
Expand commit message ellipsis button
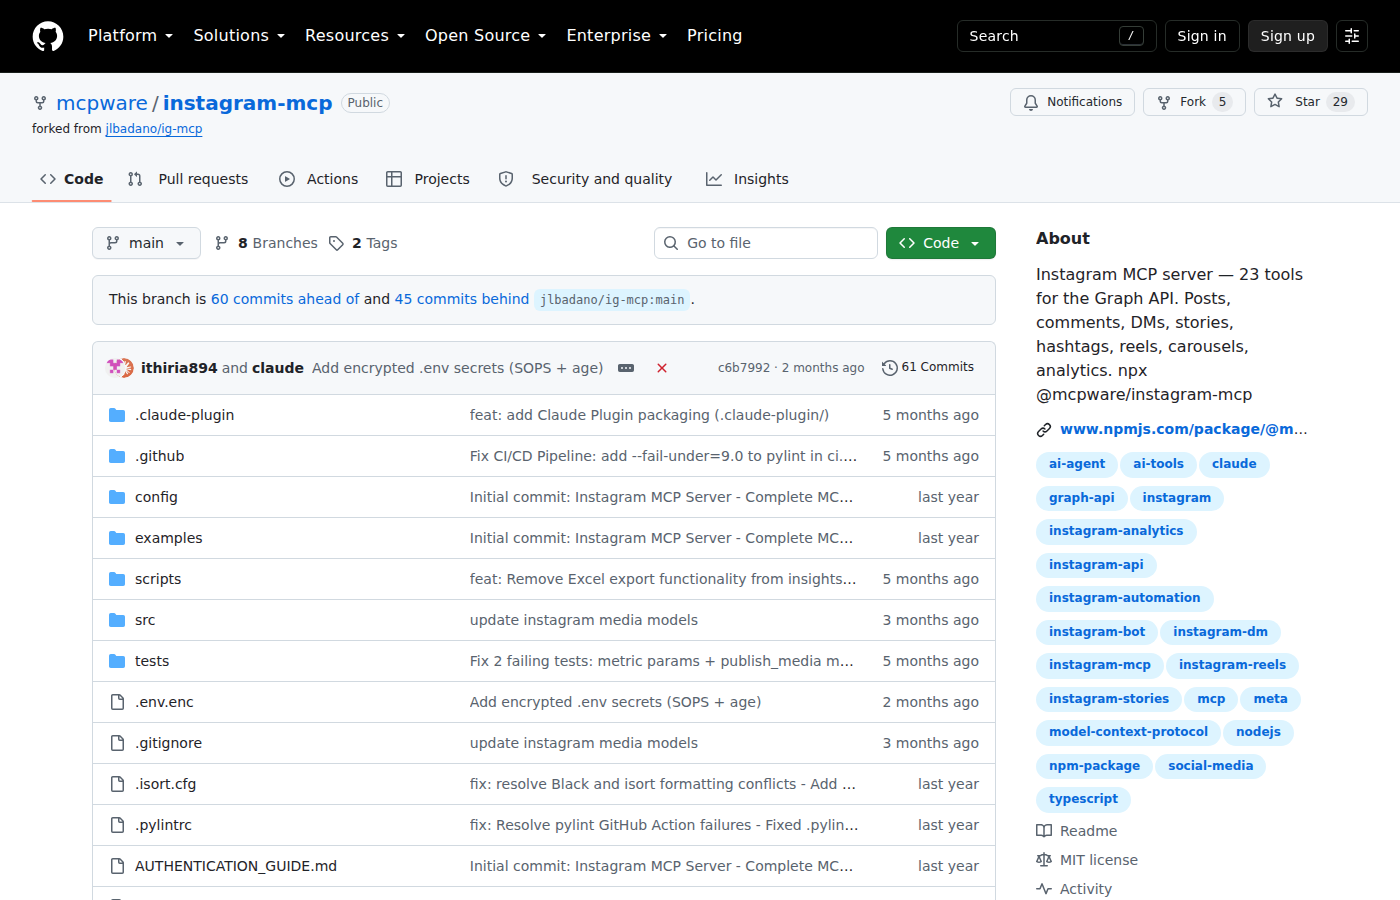[626, 368]
